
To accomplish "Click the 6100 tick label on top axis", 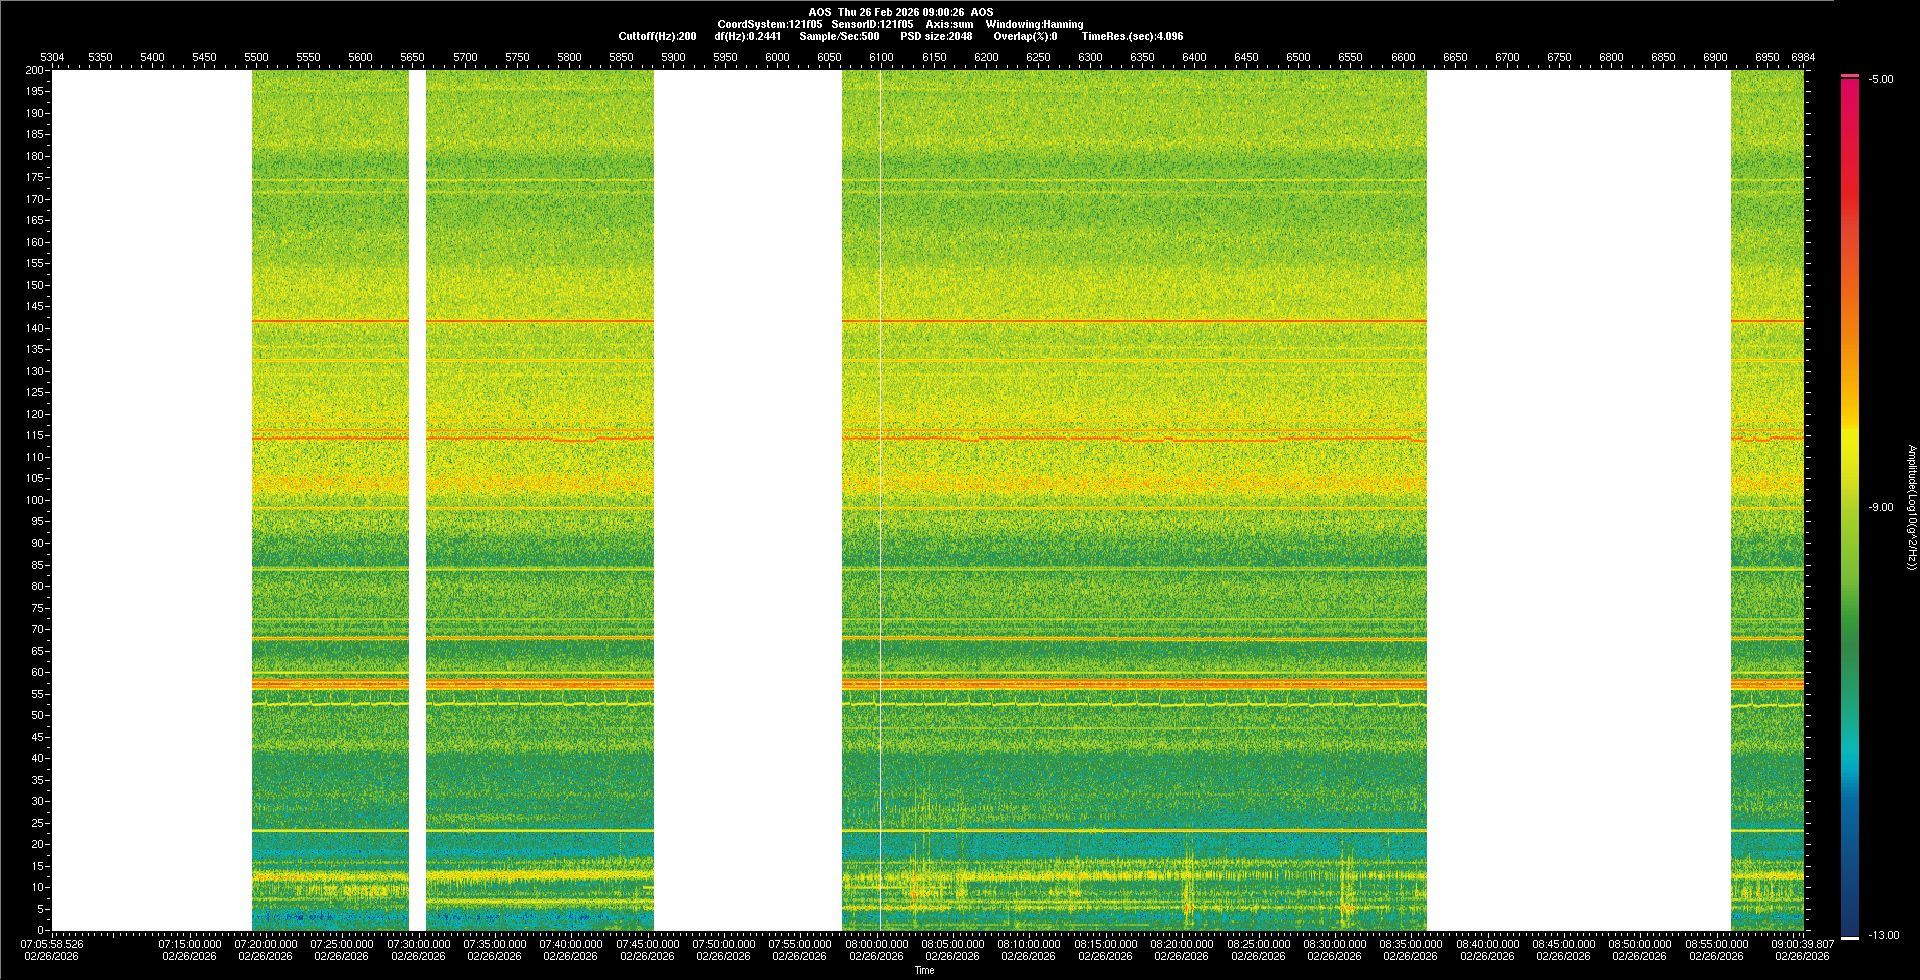I will click(881, 57).
